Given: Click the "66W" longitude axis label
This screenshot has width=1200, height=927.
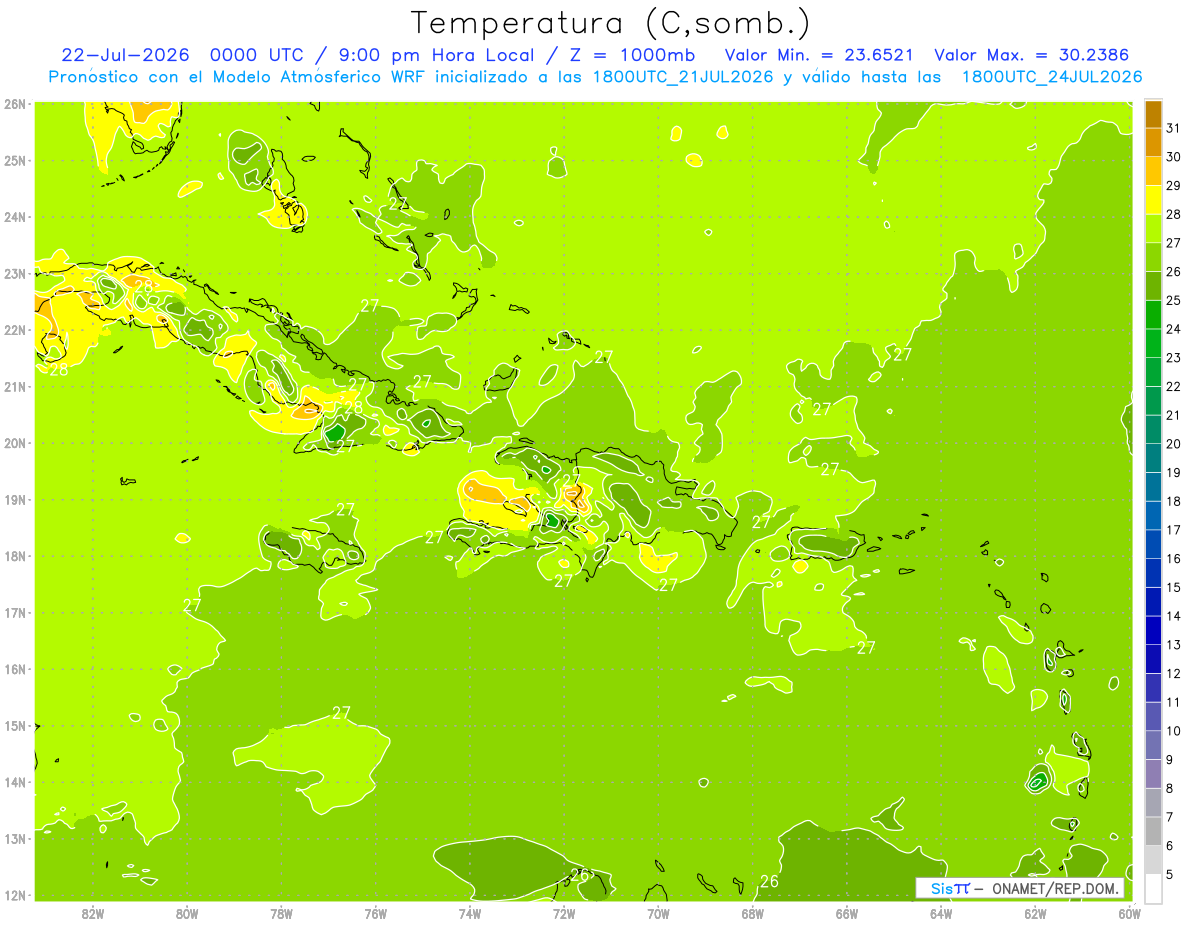Looking at the screenshot, I should (x=846, y=913).
